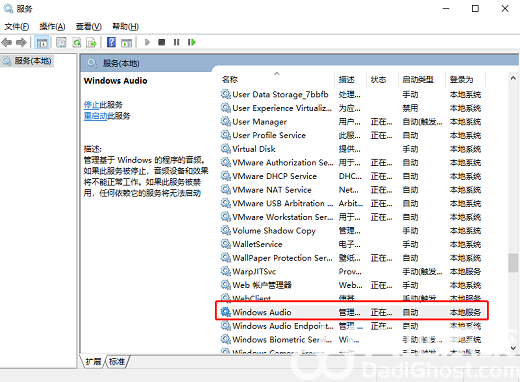Viewport: 520px width, 382px height.
Task: Select the Volume Shadow Copy service
Action: point(351,231)
